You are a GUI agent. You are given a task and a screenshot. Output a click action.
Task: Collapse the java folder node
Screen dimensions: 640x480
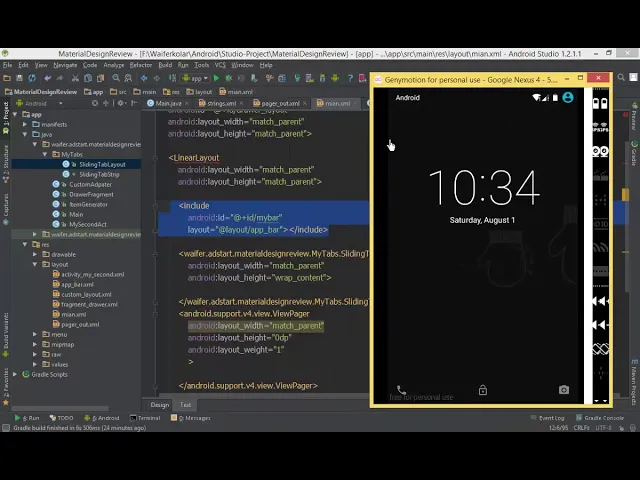25,134
